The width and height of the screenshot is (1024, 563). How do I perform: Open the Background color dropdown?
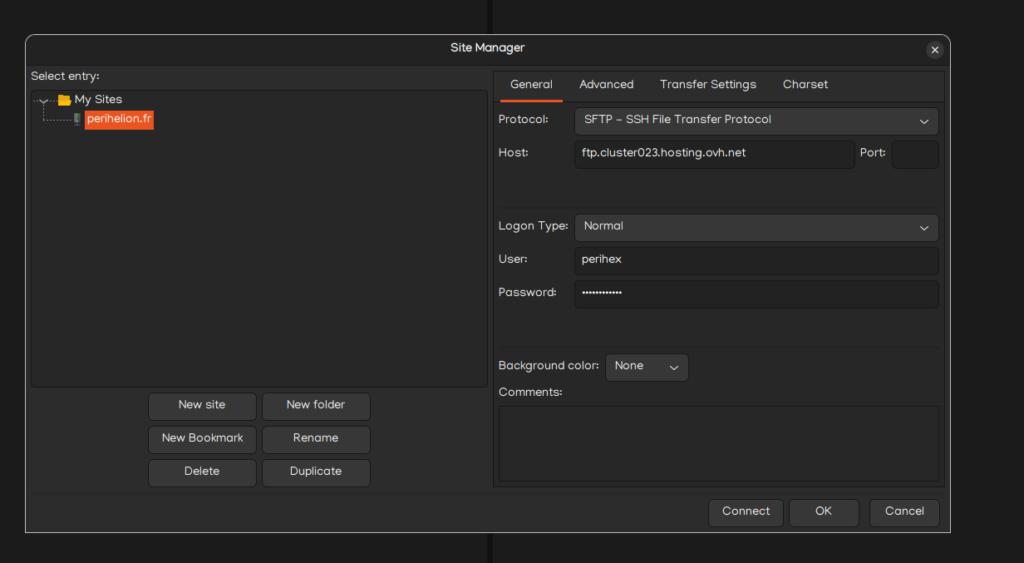point(647,367)
